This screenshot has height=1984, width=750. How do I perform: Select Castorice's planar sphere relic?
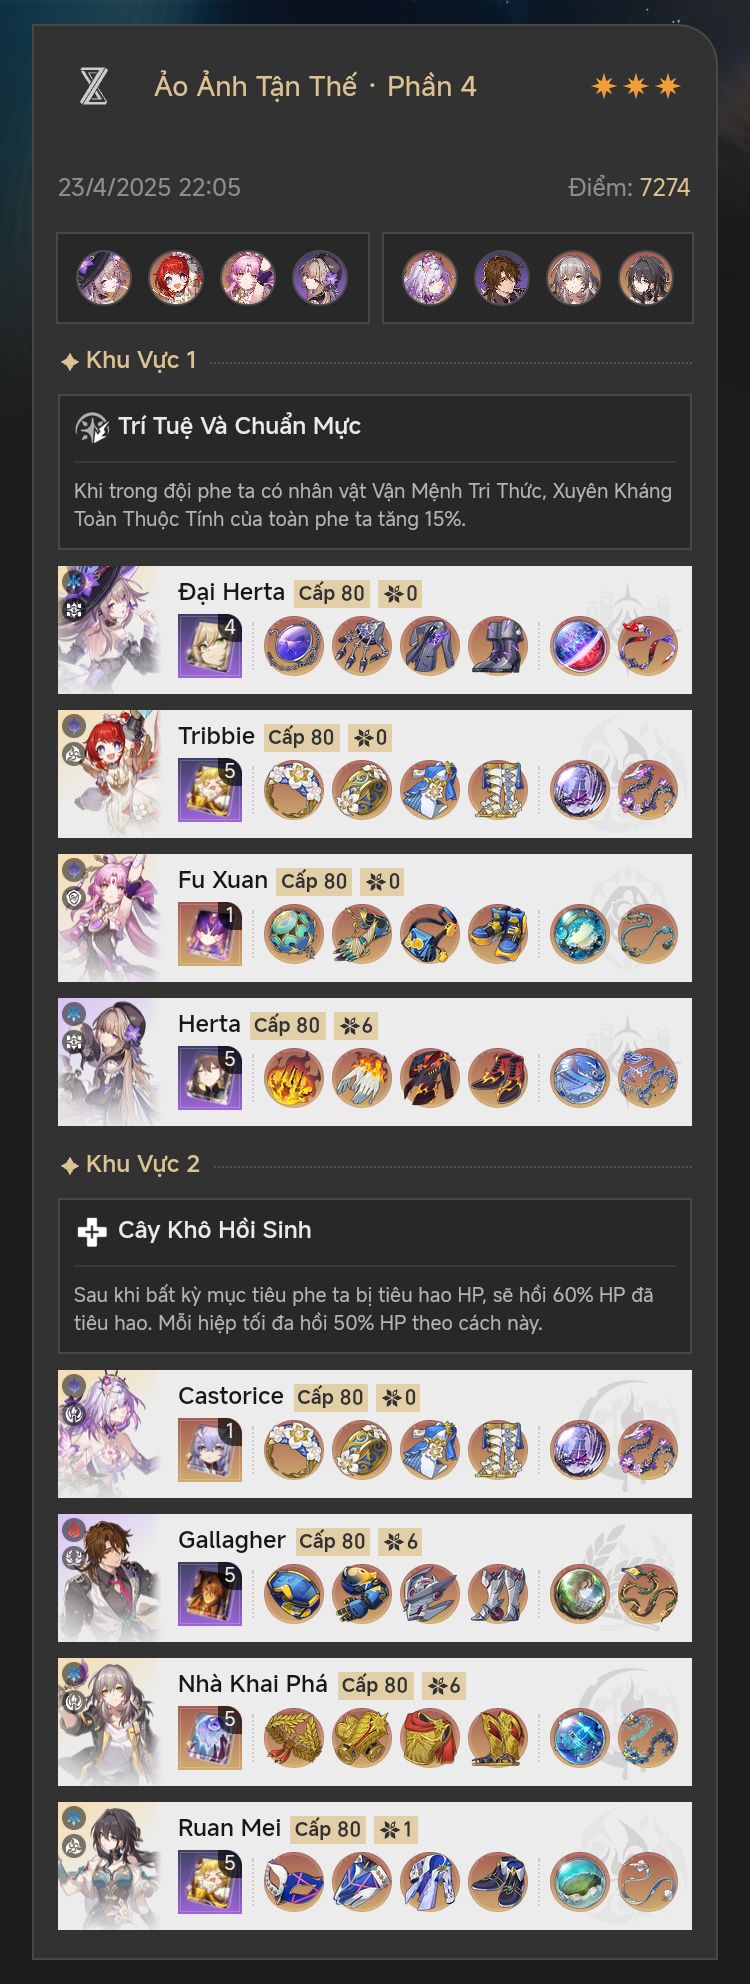pyautogui.click(x=580, y=1450)
